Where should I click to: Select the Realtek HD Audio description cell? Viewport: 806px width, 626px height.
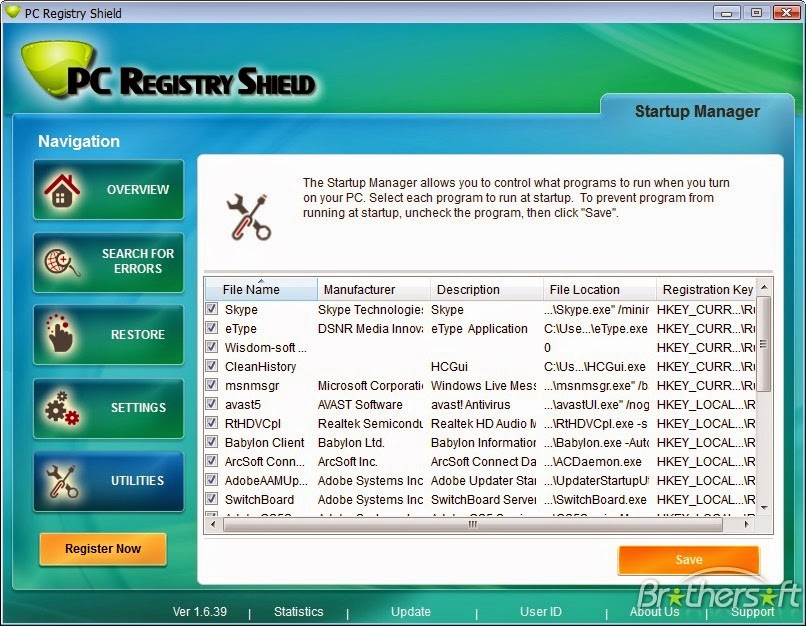pyautogui.click(x=483, y=424)
